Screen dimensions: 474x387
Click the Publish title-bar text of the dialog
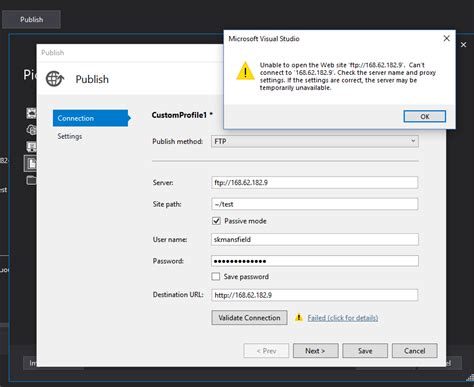[53, 52]
